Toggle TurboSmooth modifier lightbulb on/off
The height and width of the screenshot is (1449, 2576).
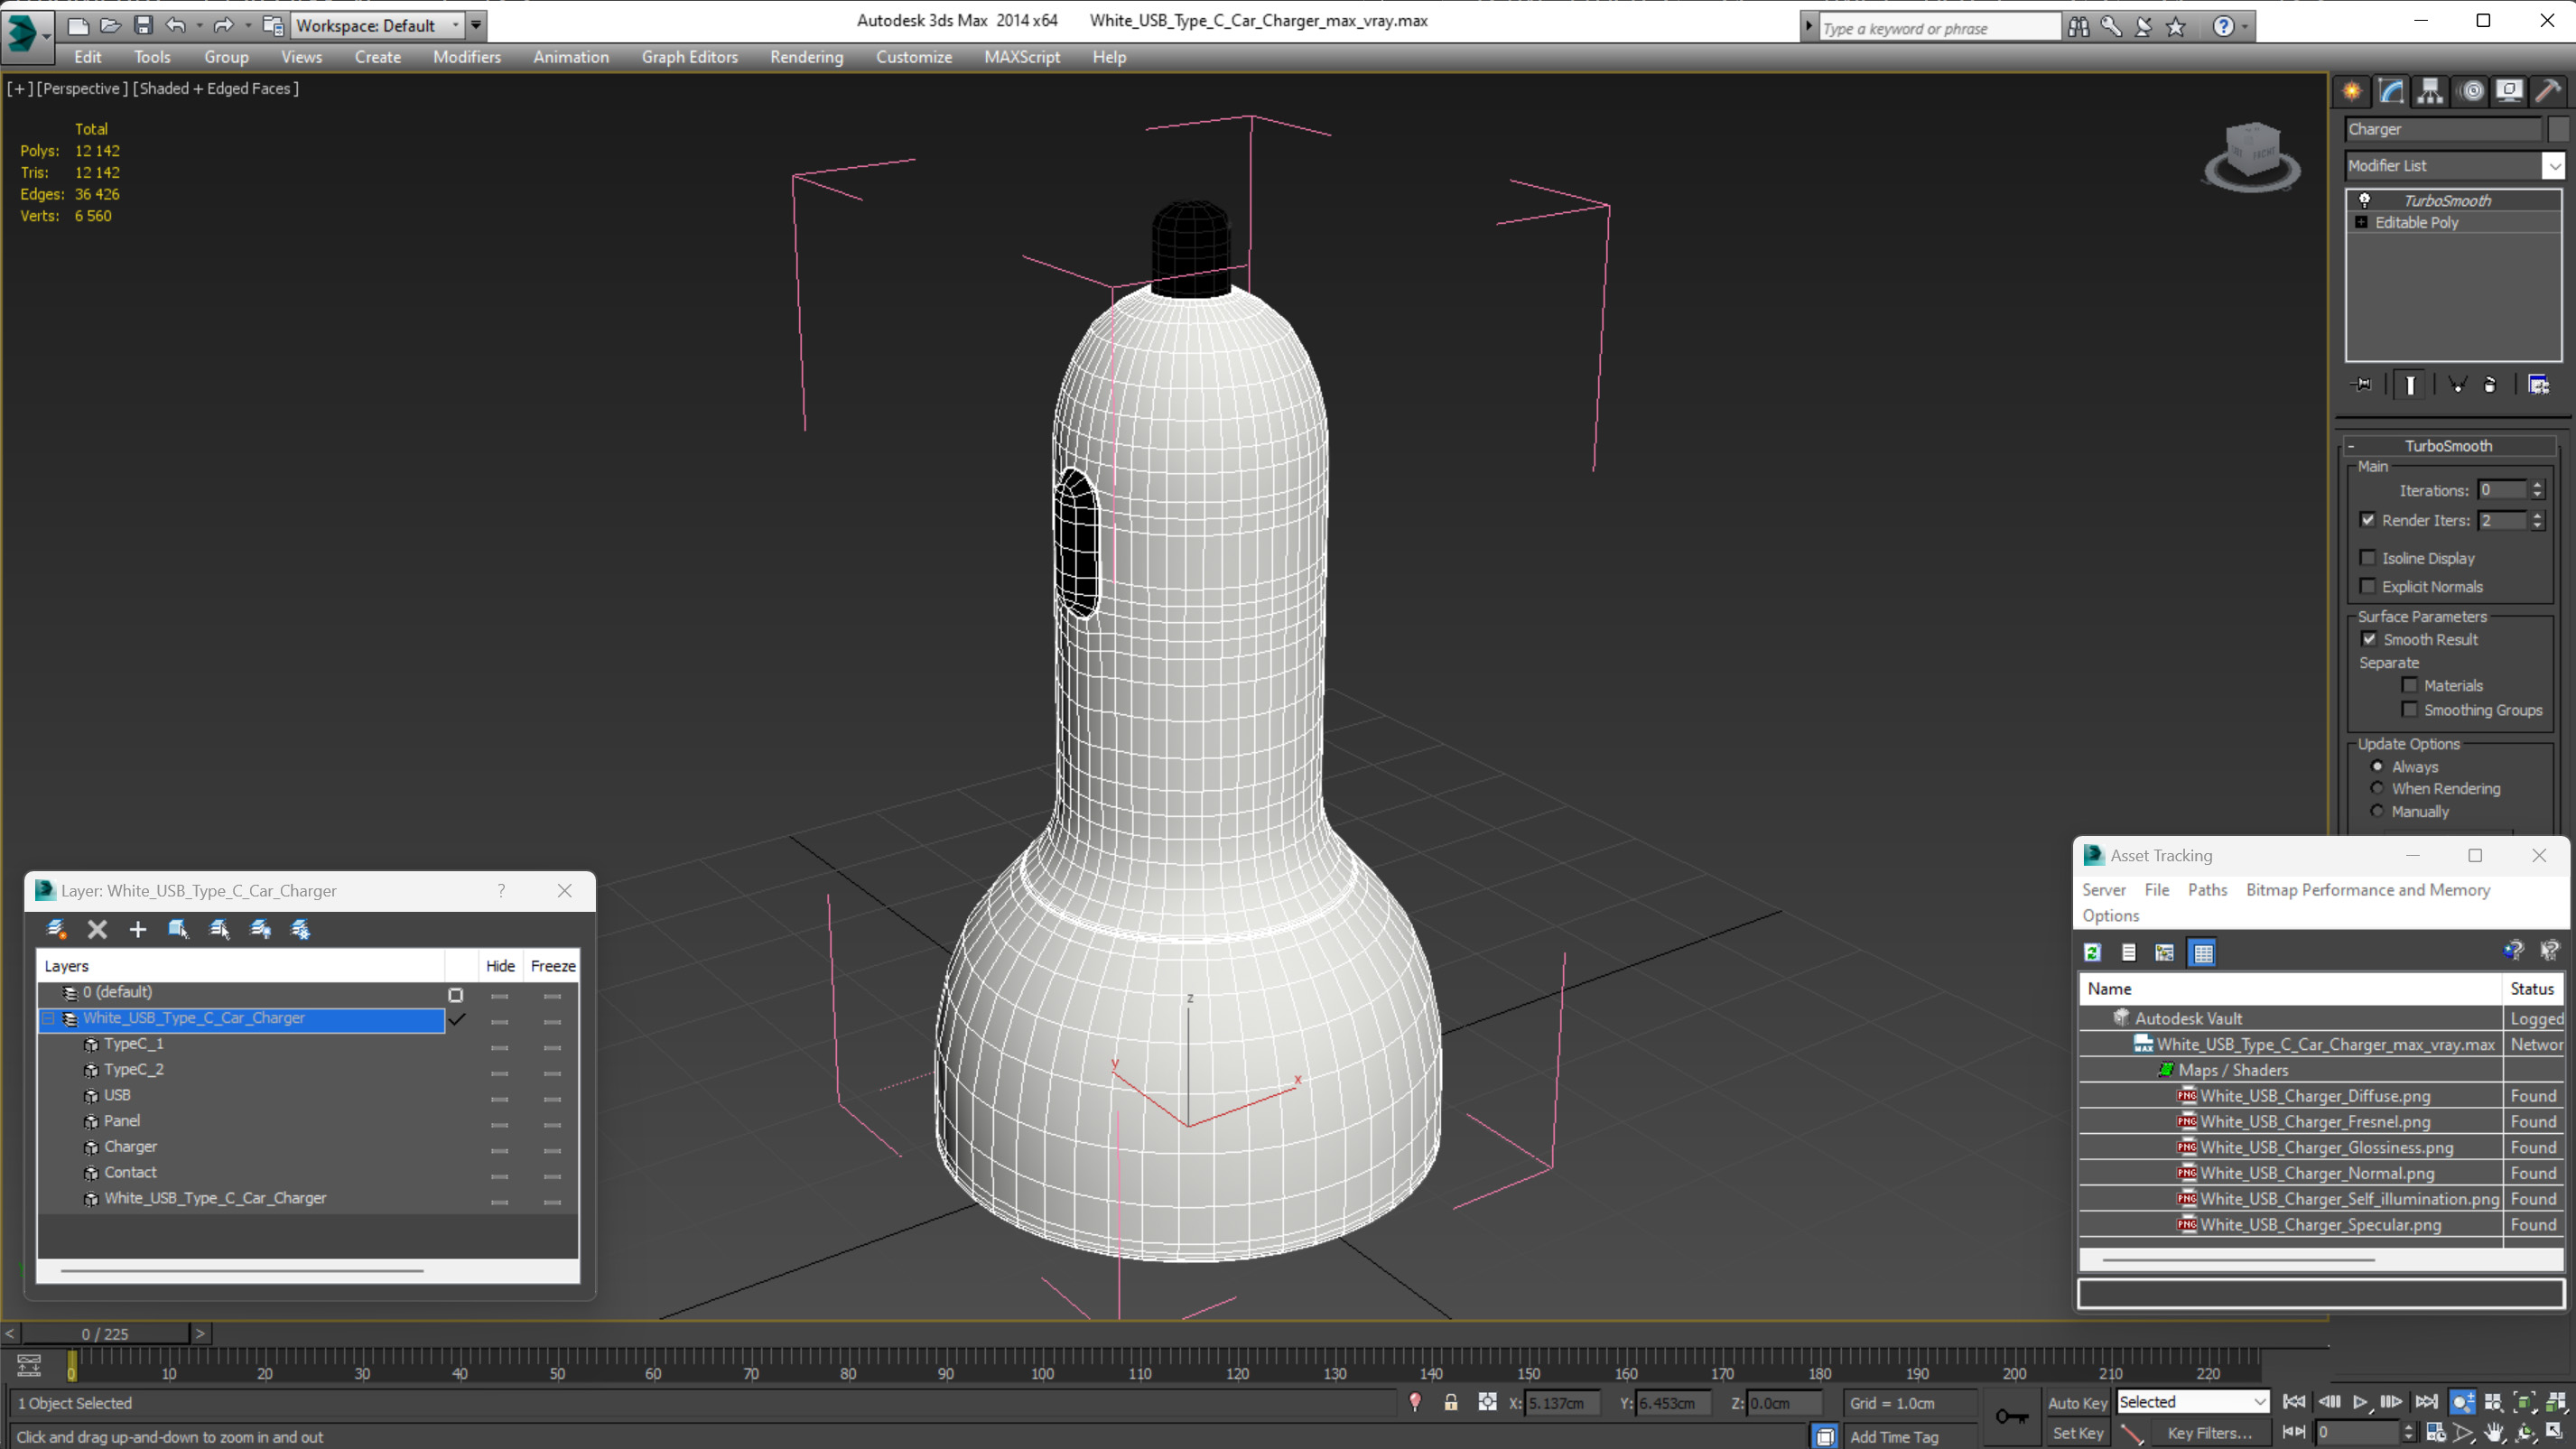coord(2365,200)
